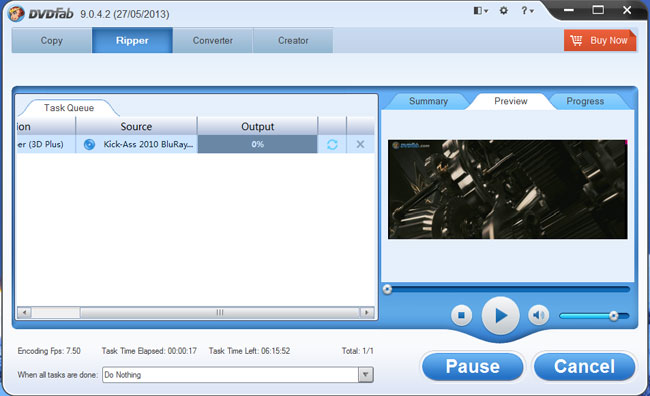
Task: Close the DVDFab window
Action: [x=627, y=10]
